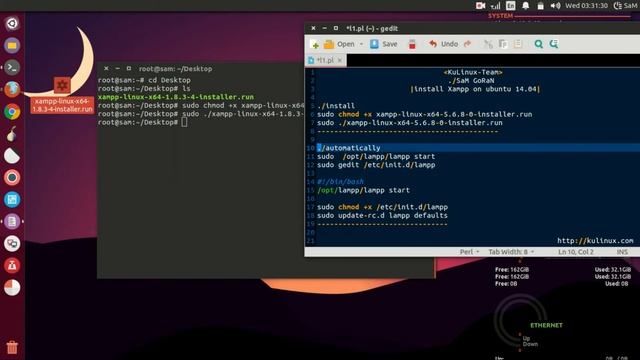Open the red software installer launcher icon
Screen dimensions: 640x360
click(12, 266)
